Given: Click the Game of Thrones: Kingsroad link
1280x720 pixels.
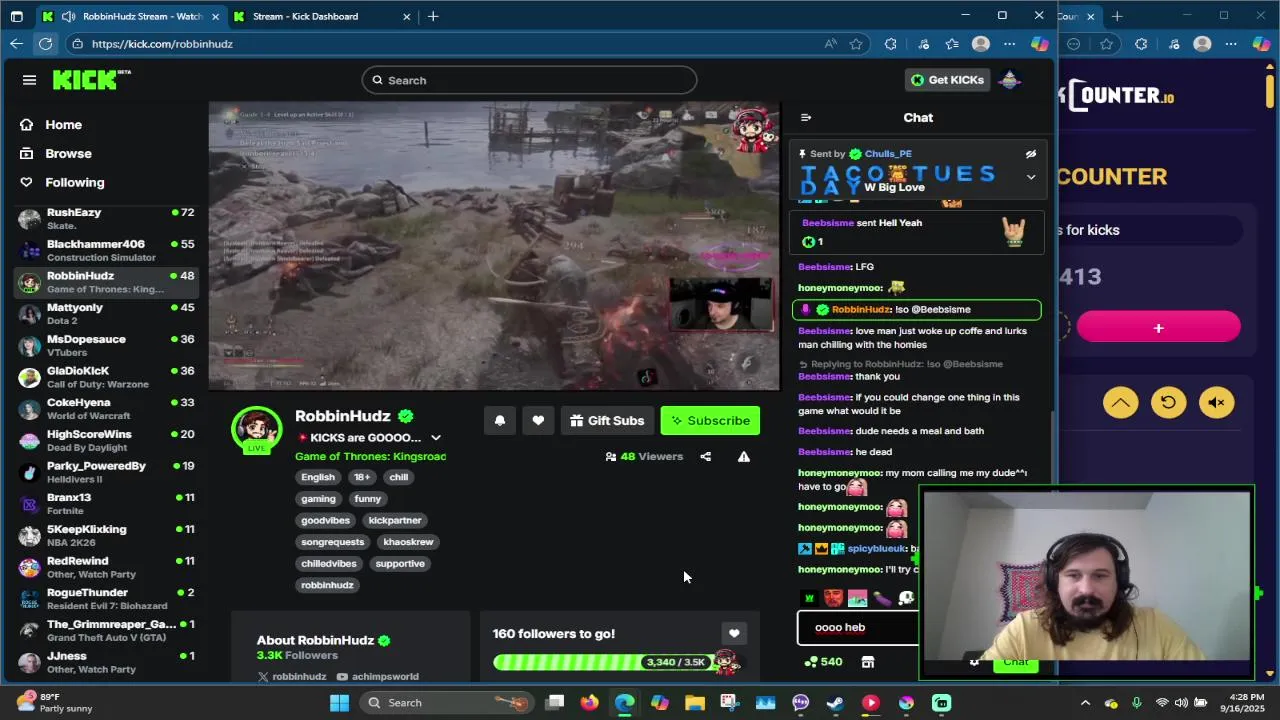Looking at the screenshot, I should coord(370,457).
